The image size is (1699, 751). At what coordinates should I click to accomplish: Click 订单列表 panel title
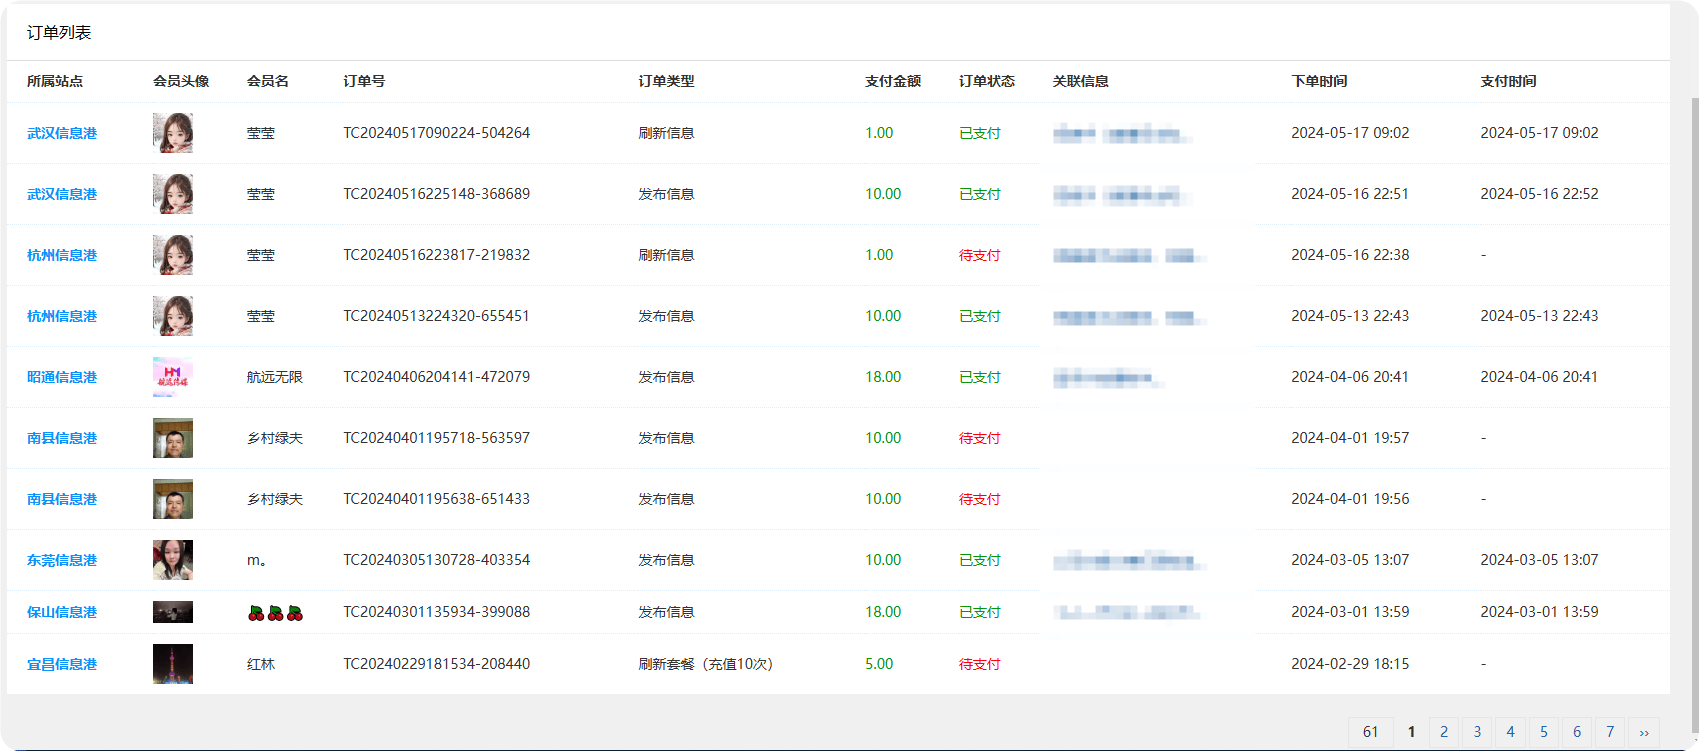(x=59, y=33)
